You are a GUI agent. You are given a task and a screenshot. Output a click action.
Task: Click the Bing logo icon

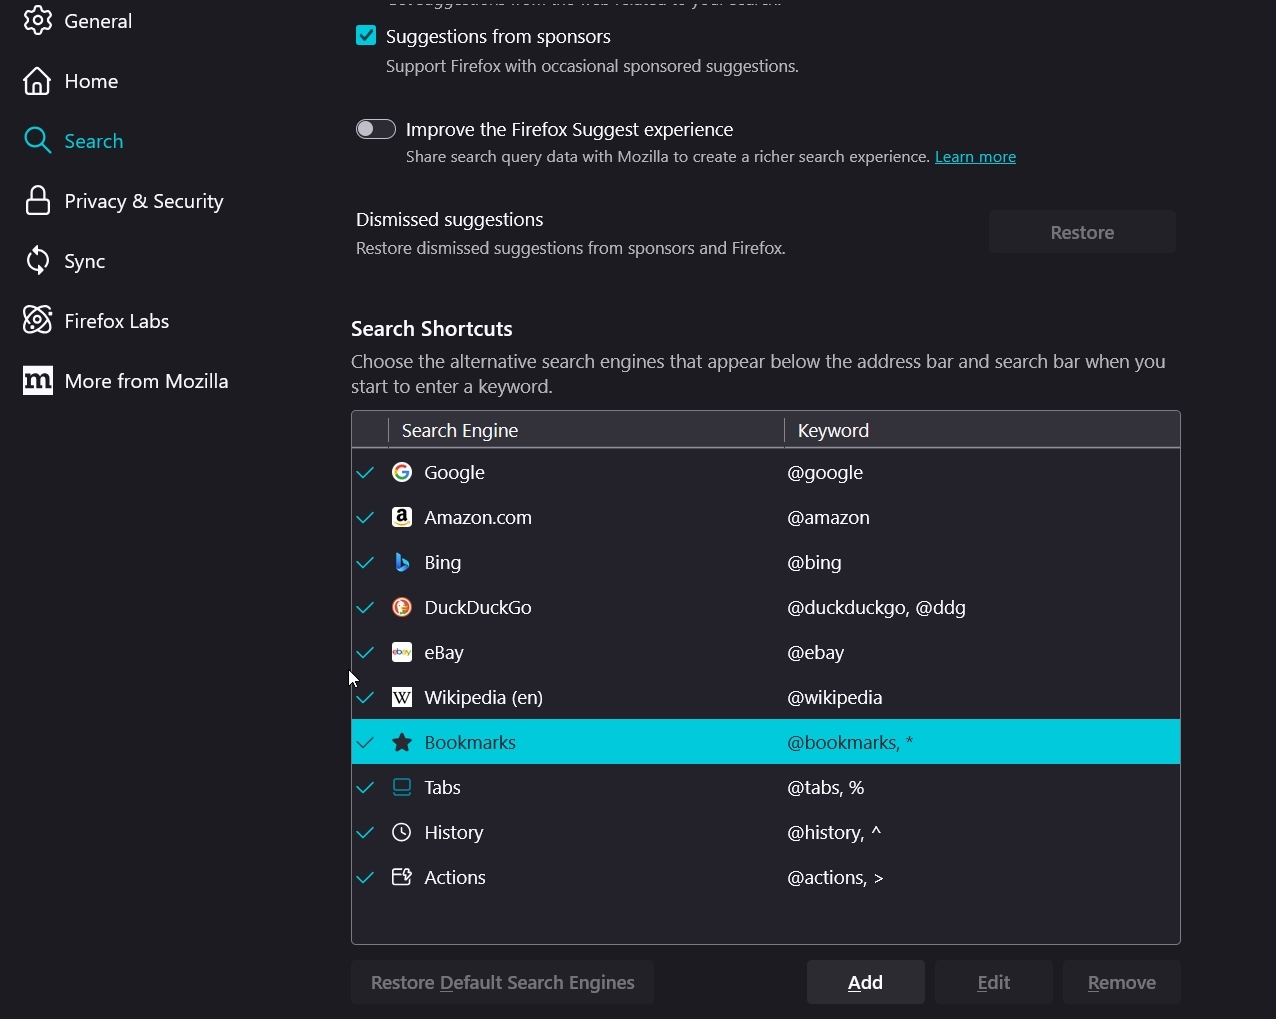(x=402, y=562)
